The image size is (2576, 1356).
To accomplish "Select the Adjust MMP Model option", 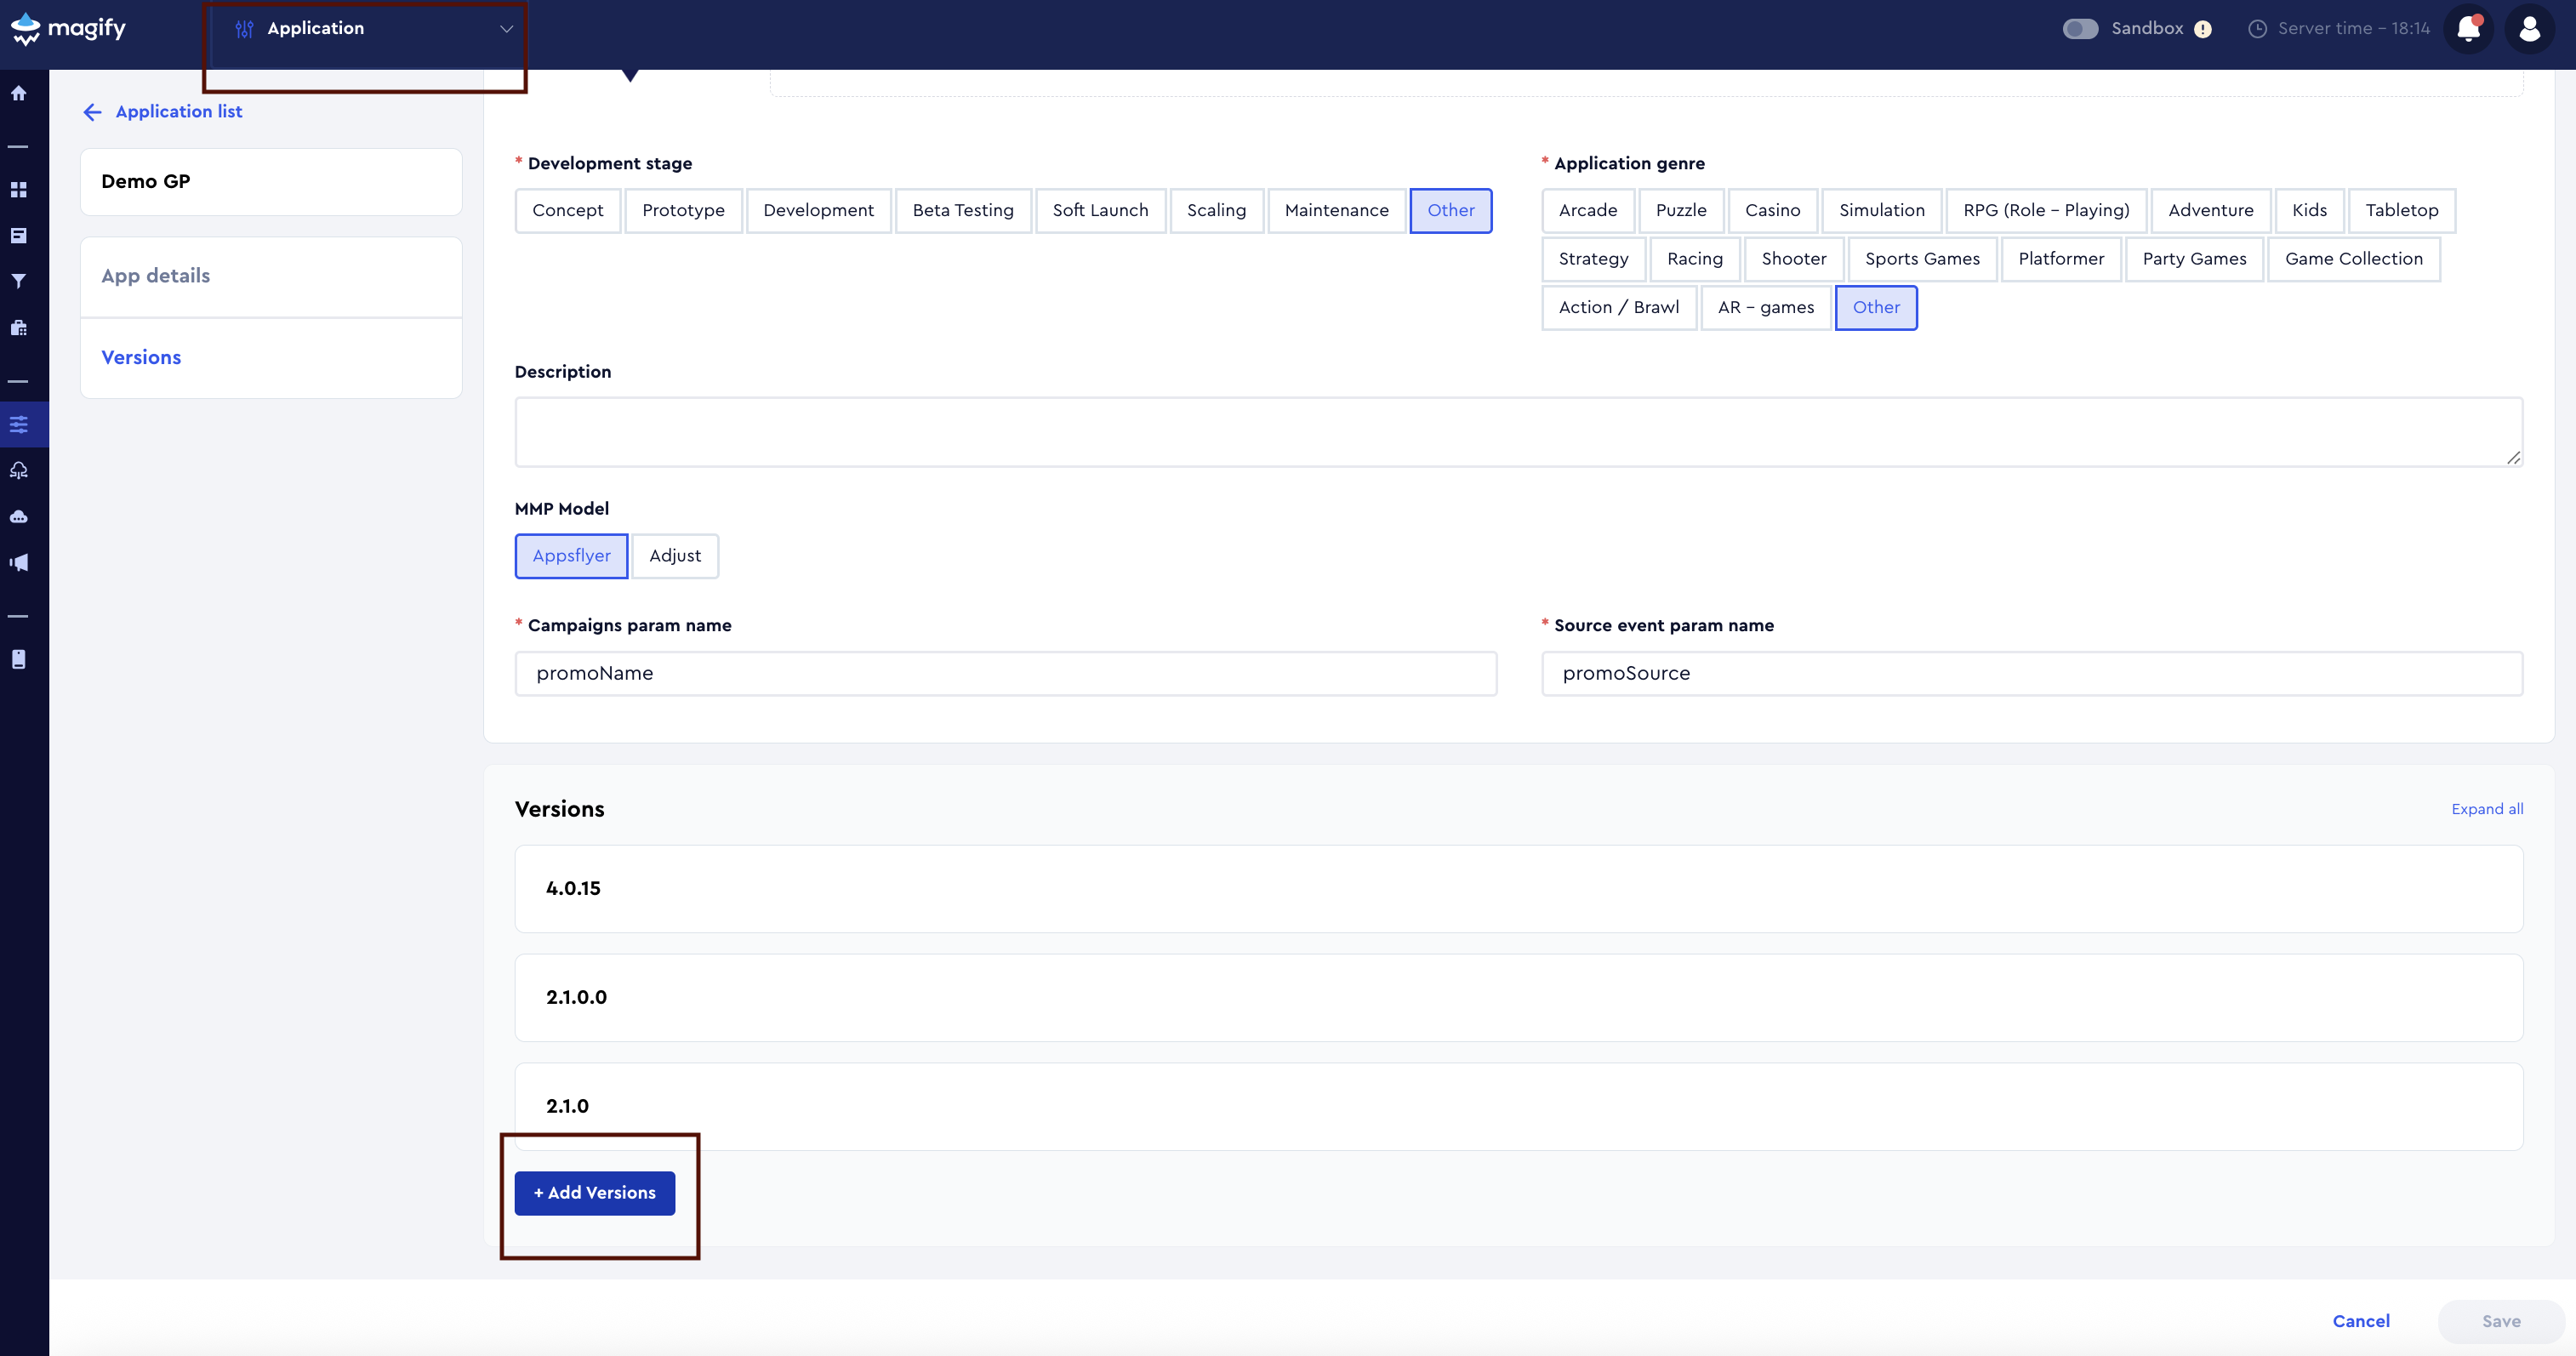I will pyautogui.click(x=675, y=556).
